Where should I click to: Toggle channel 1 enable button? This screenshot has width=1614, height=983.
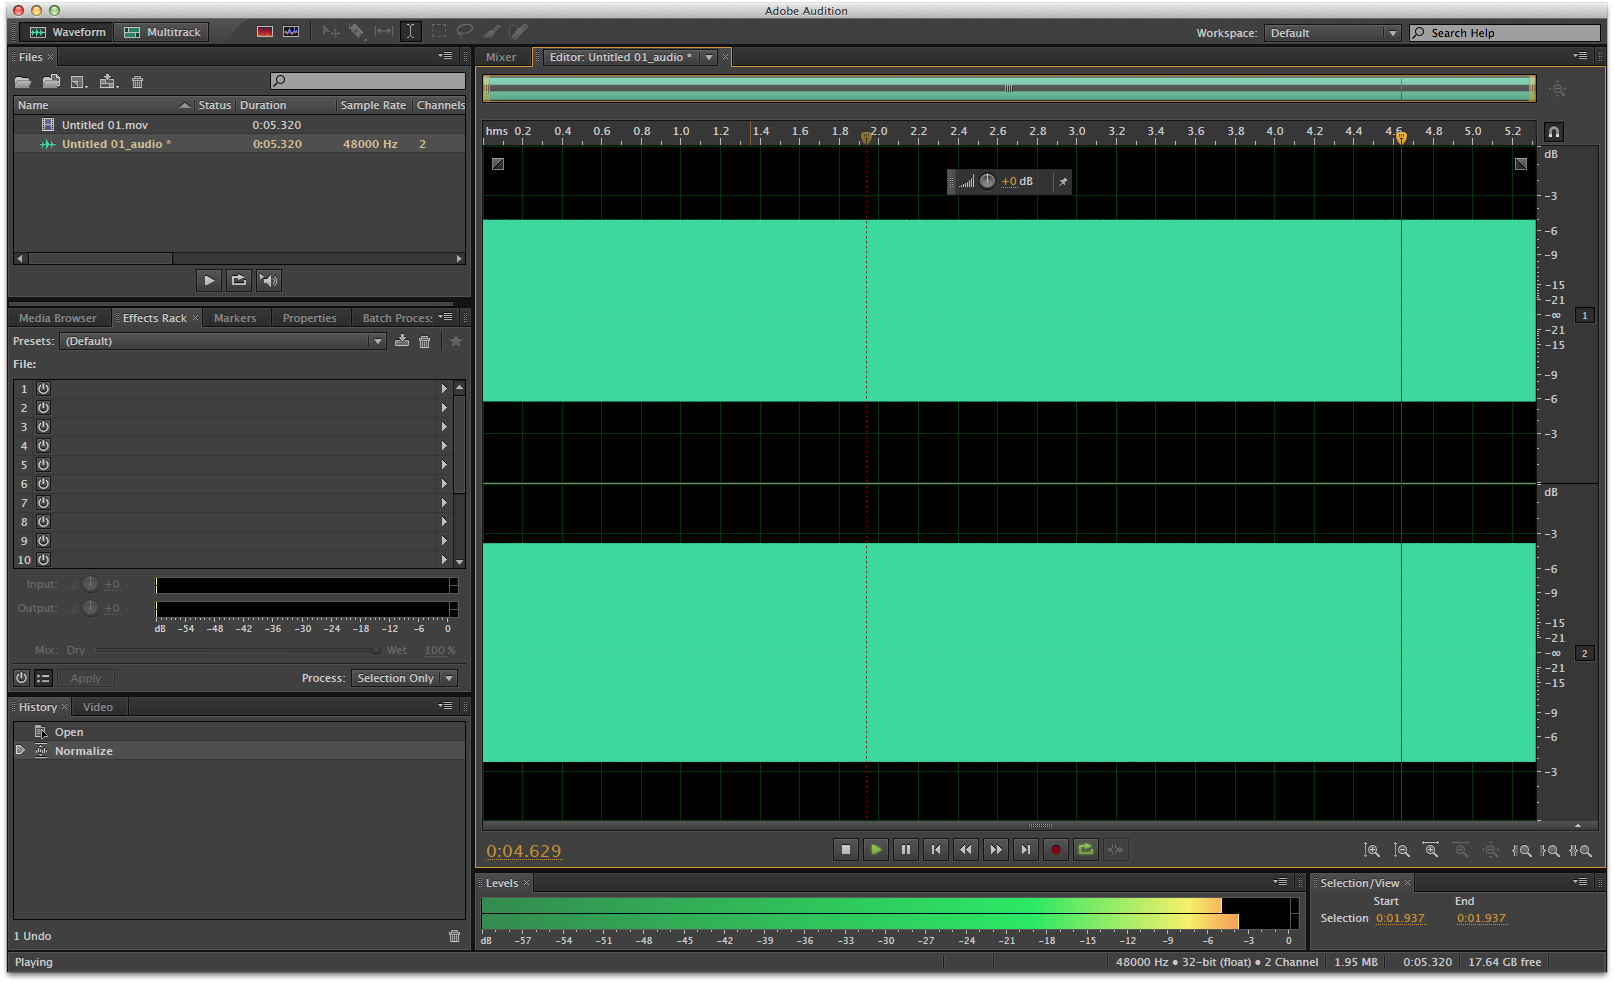click(1585, 316)
